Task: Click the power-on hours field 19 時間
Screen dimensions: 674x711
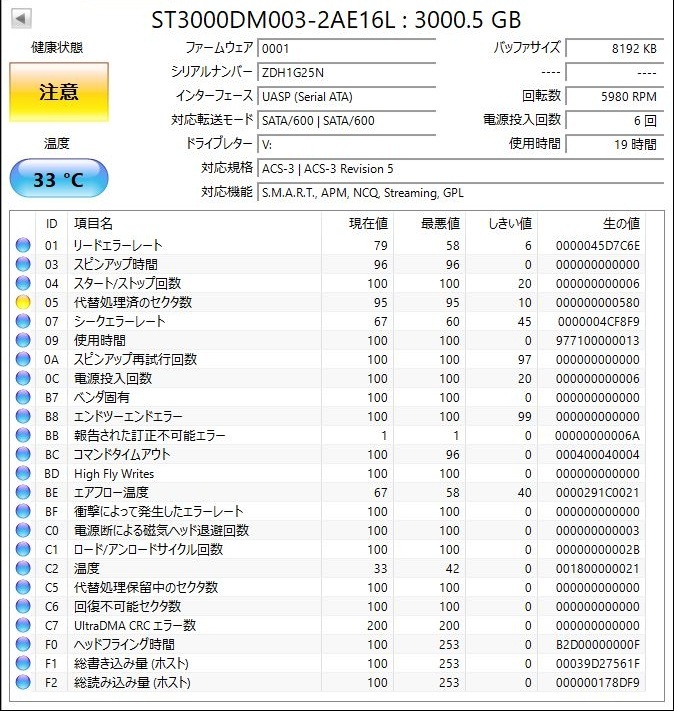Action: click(615, 145)
